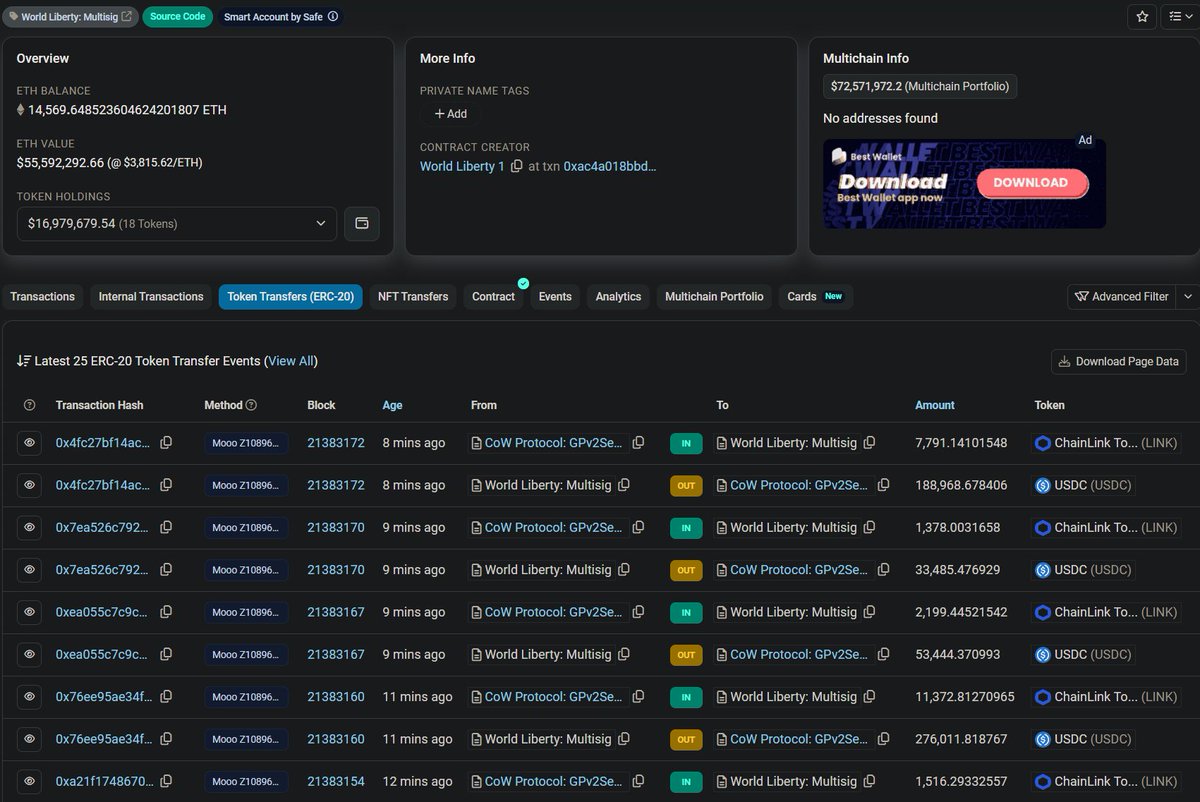The height and width of the screenshot is (802, 1200).
Task: Open View All transfers link
Action: pyautogui.click(x=291, y=361)
